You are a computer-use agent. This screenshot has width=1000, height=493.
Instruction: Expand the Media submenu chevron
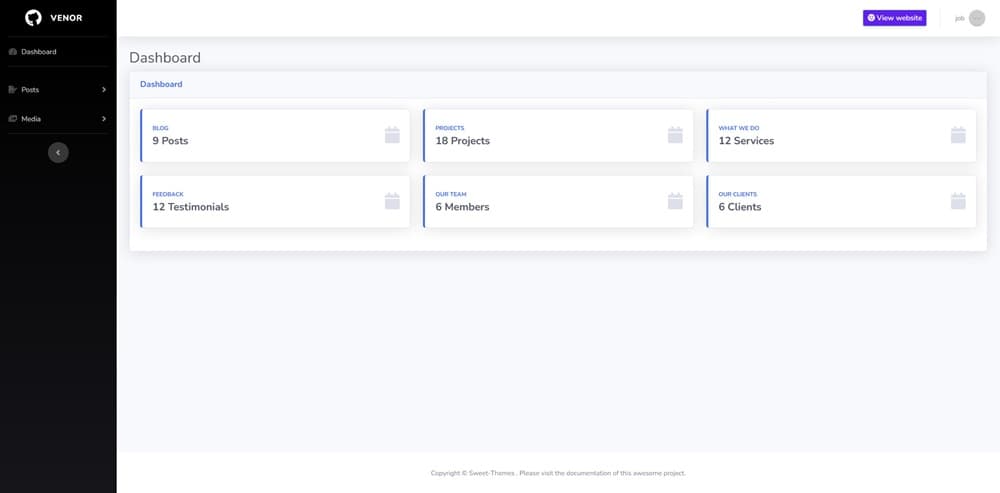click(103, 119)
